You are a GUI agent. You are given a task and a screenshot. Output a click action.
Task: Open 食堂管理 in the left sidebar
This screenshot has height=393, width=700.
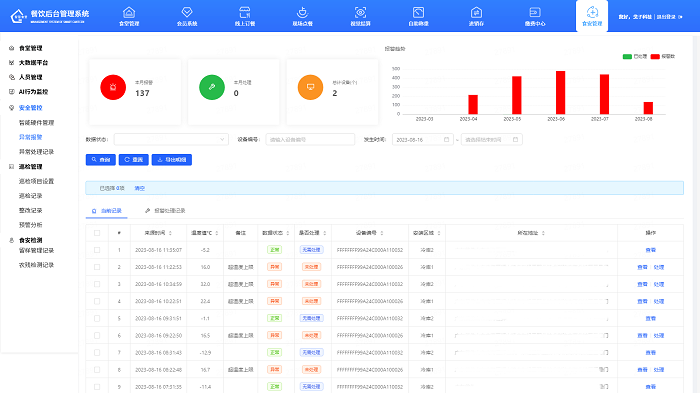click(30, 48)
